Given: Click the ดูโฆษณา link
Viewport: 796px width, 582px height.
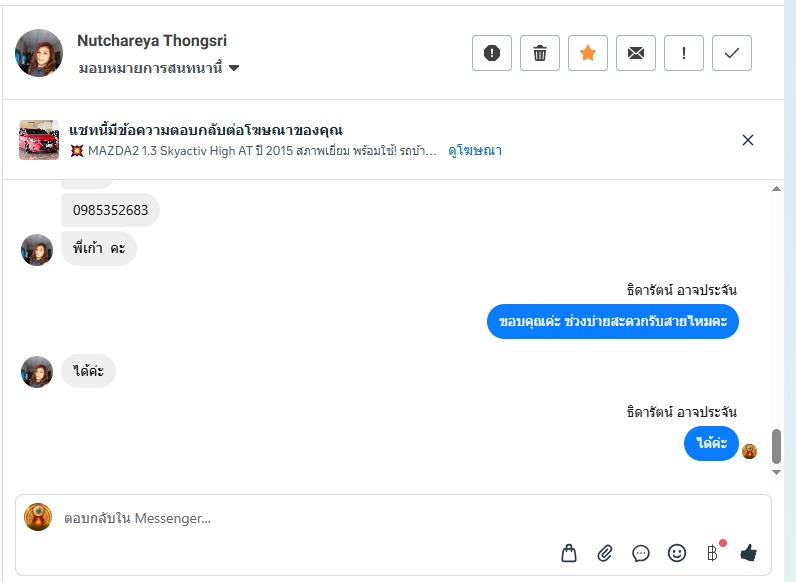Looking at the screenshot, I should coord(475,151).
